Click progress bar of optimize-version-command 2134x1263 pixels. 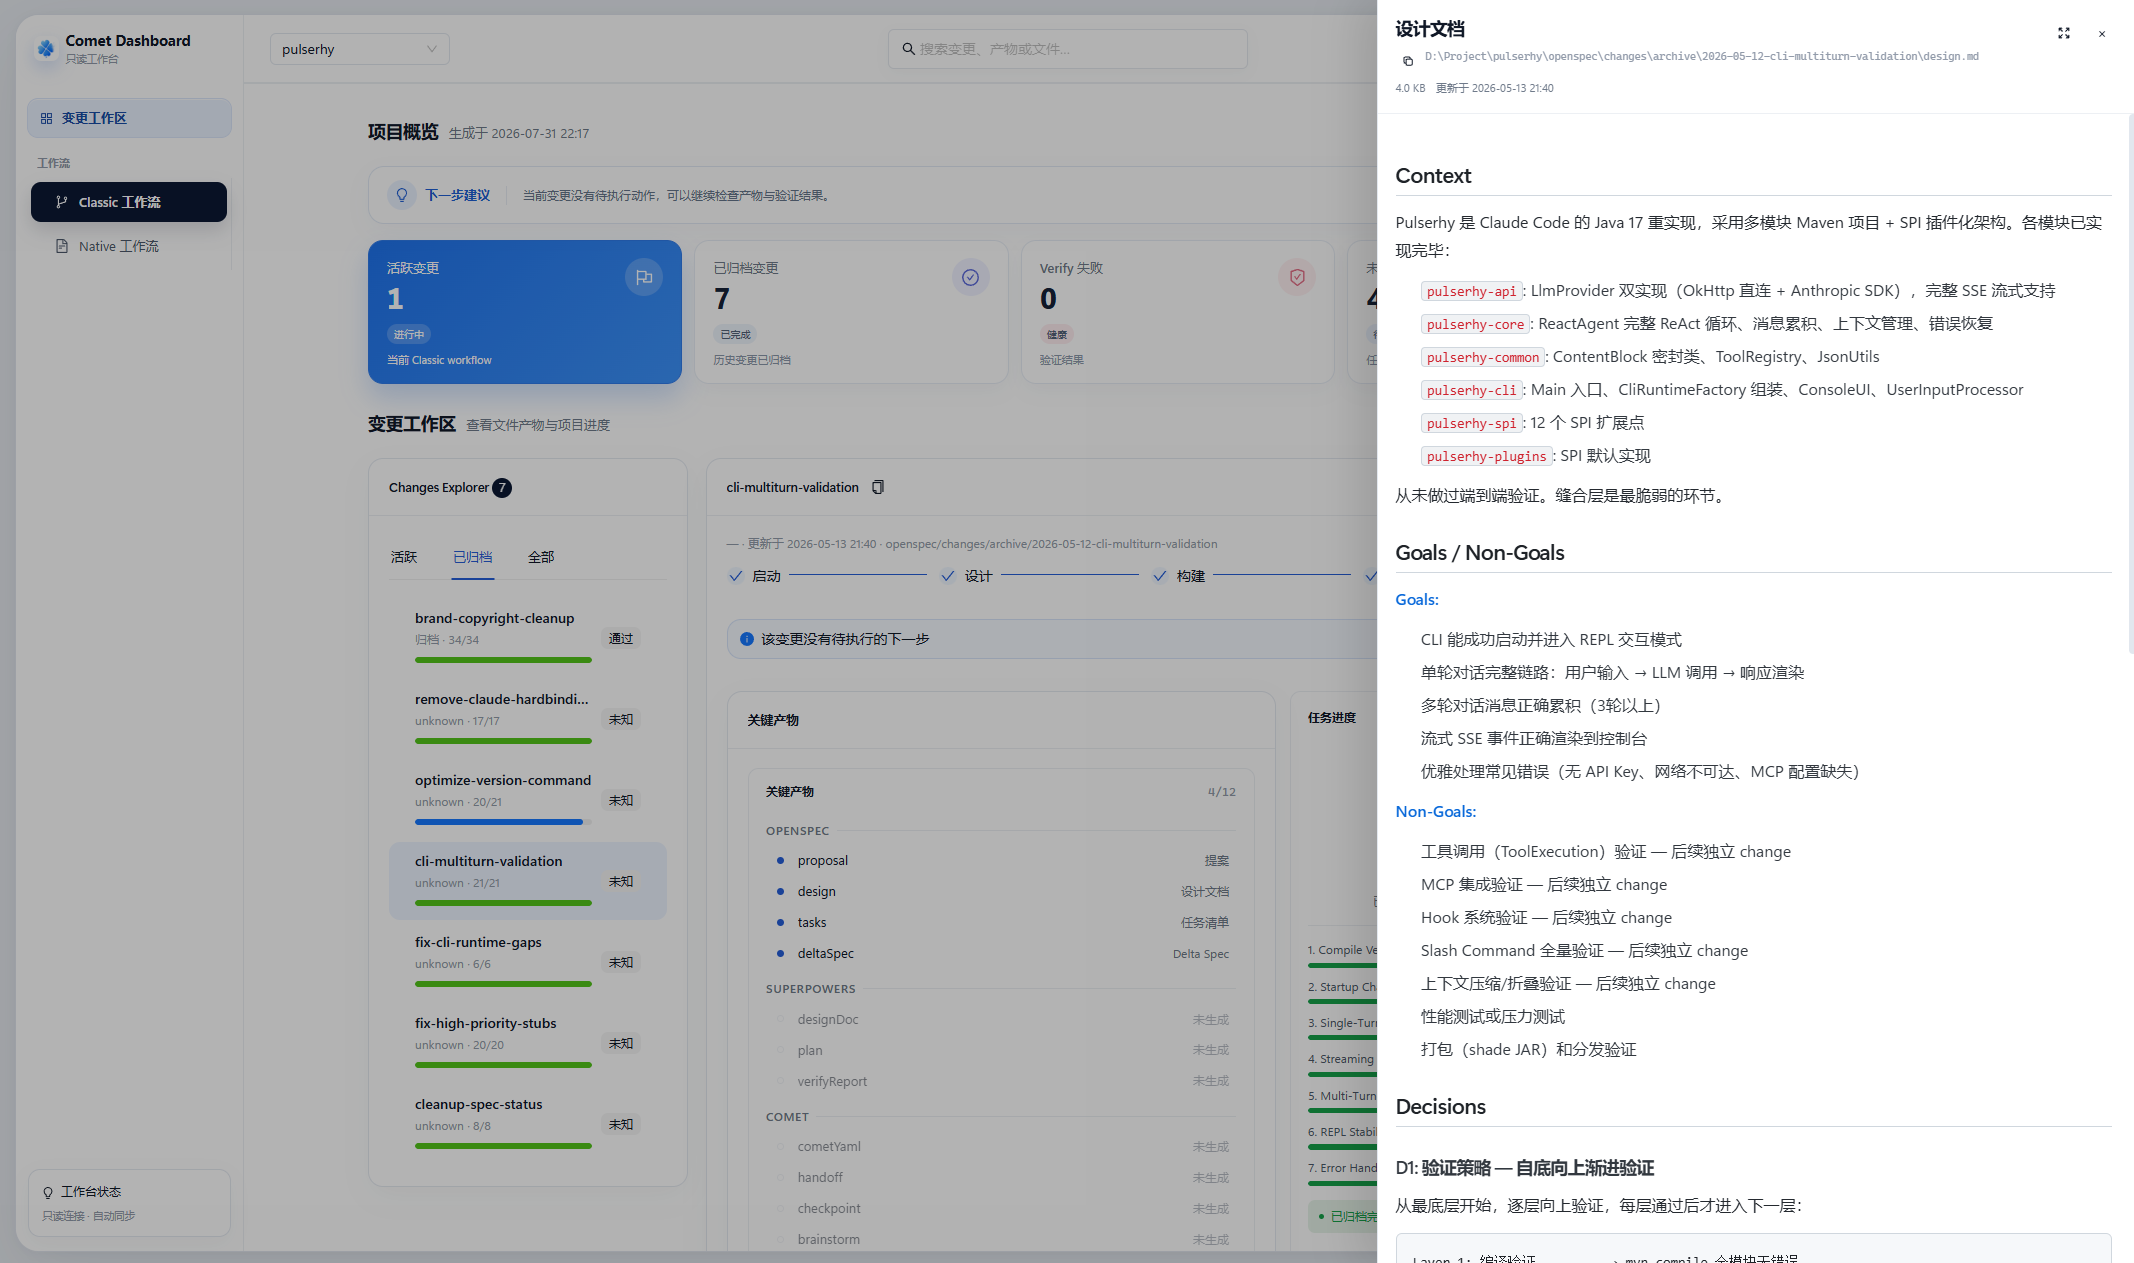pyautogui.click(x=503, y=822)
